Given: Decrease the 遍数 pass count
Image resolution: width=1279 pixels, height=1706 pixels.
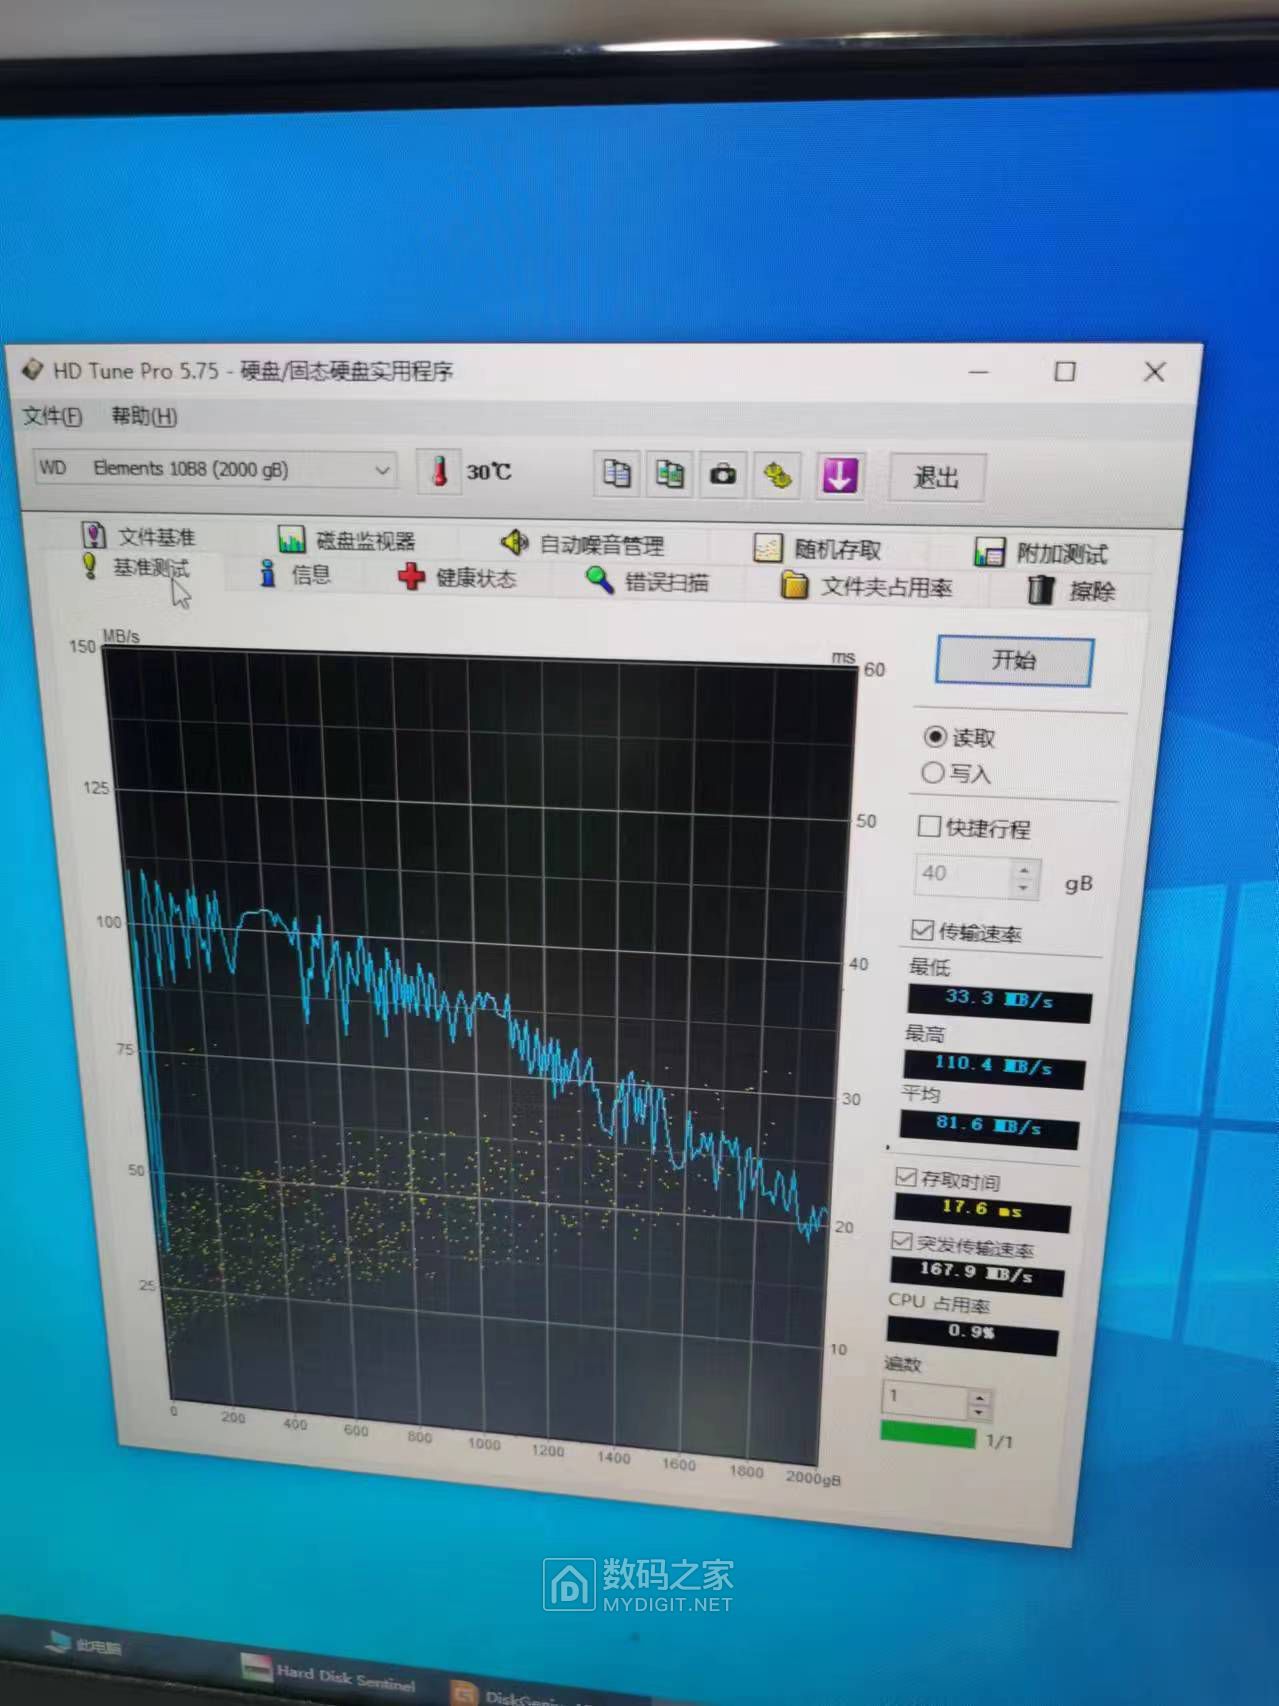Looking at the screenshot, I should (979, 1413).
